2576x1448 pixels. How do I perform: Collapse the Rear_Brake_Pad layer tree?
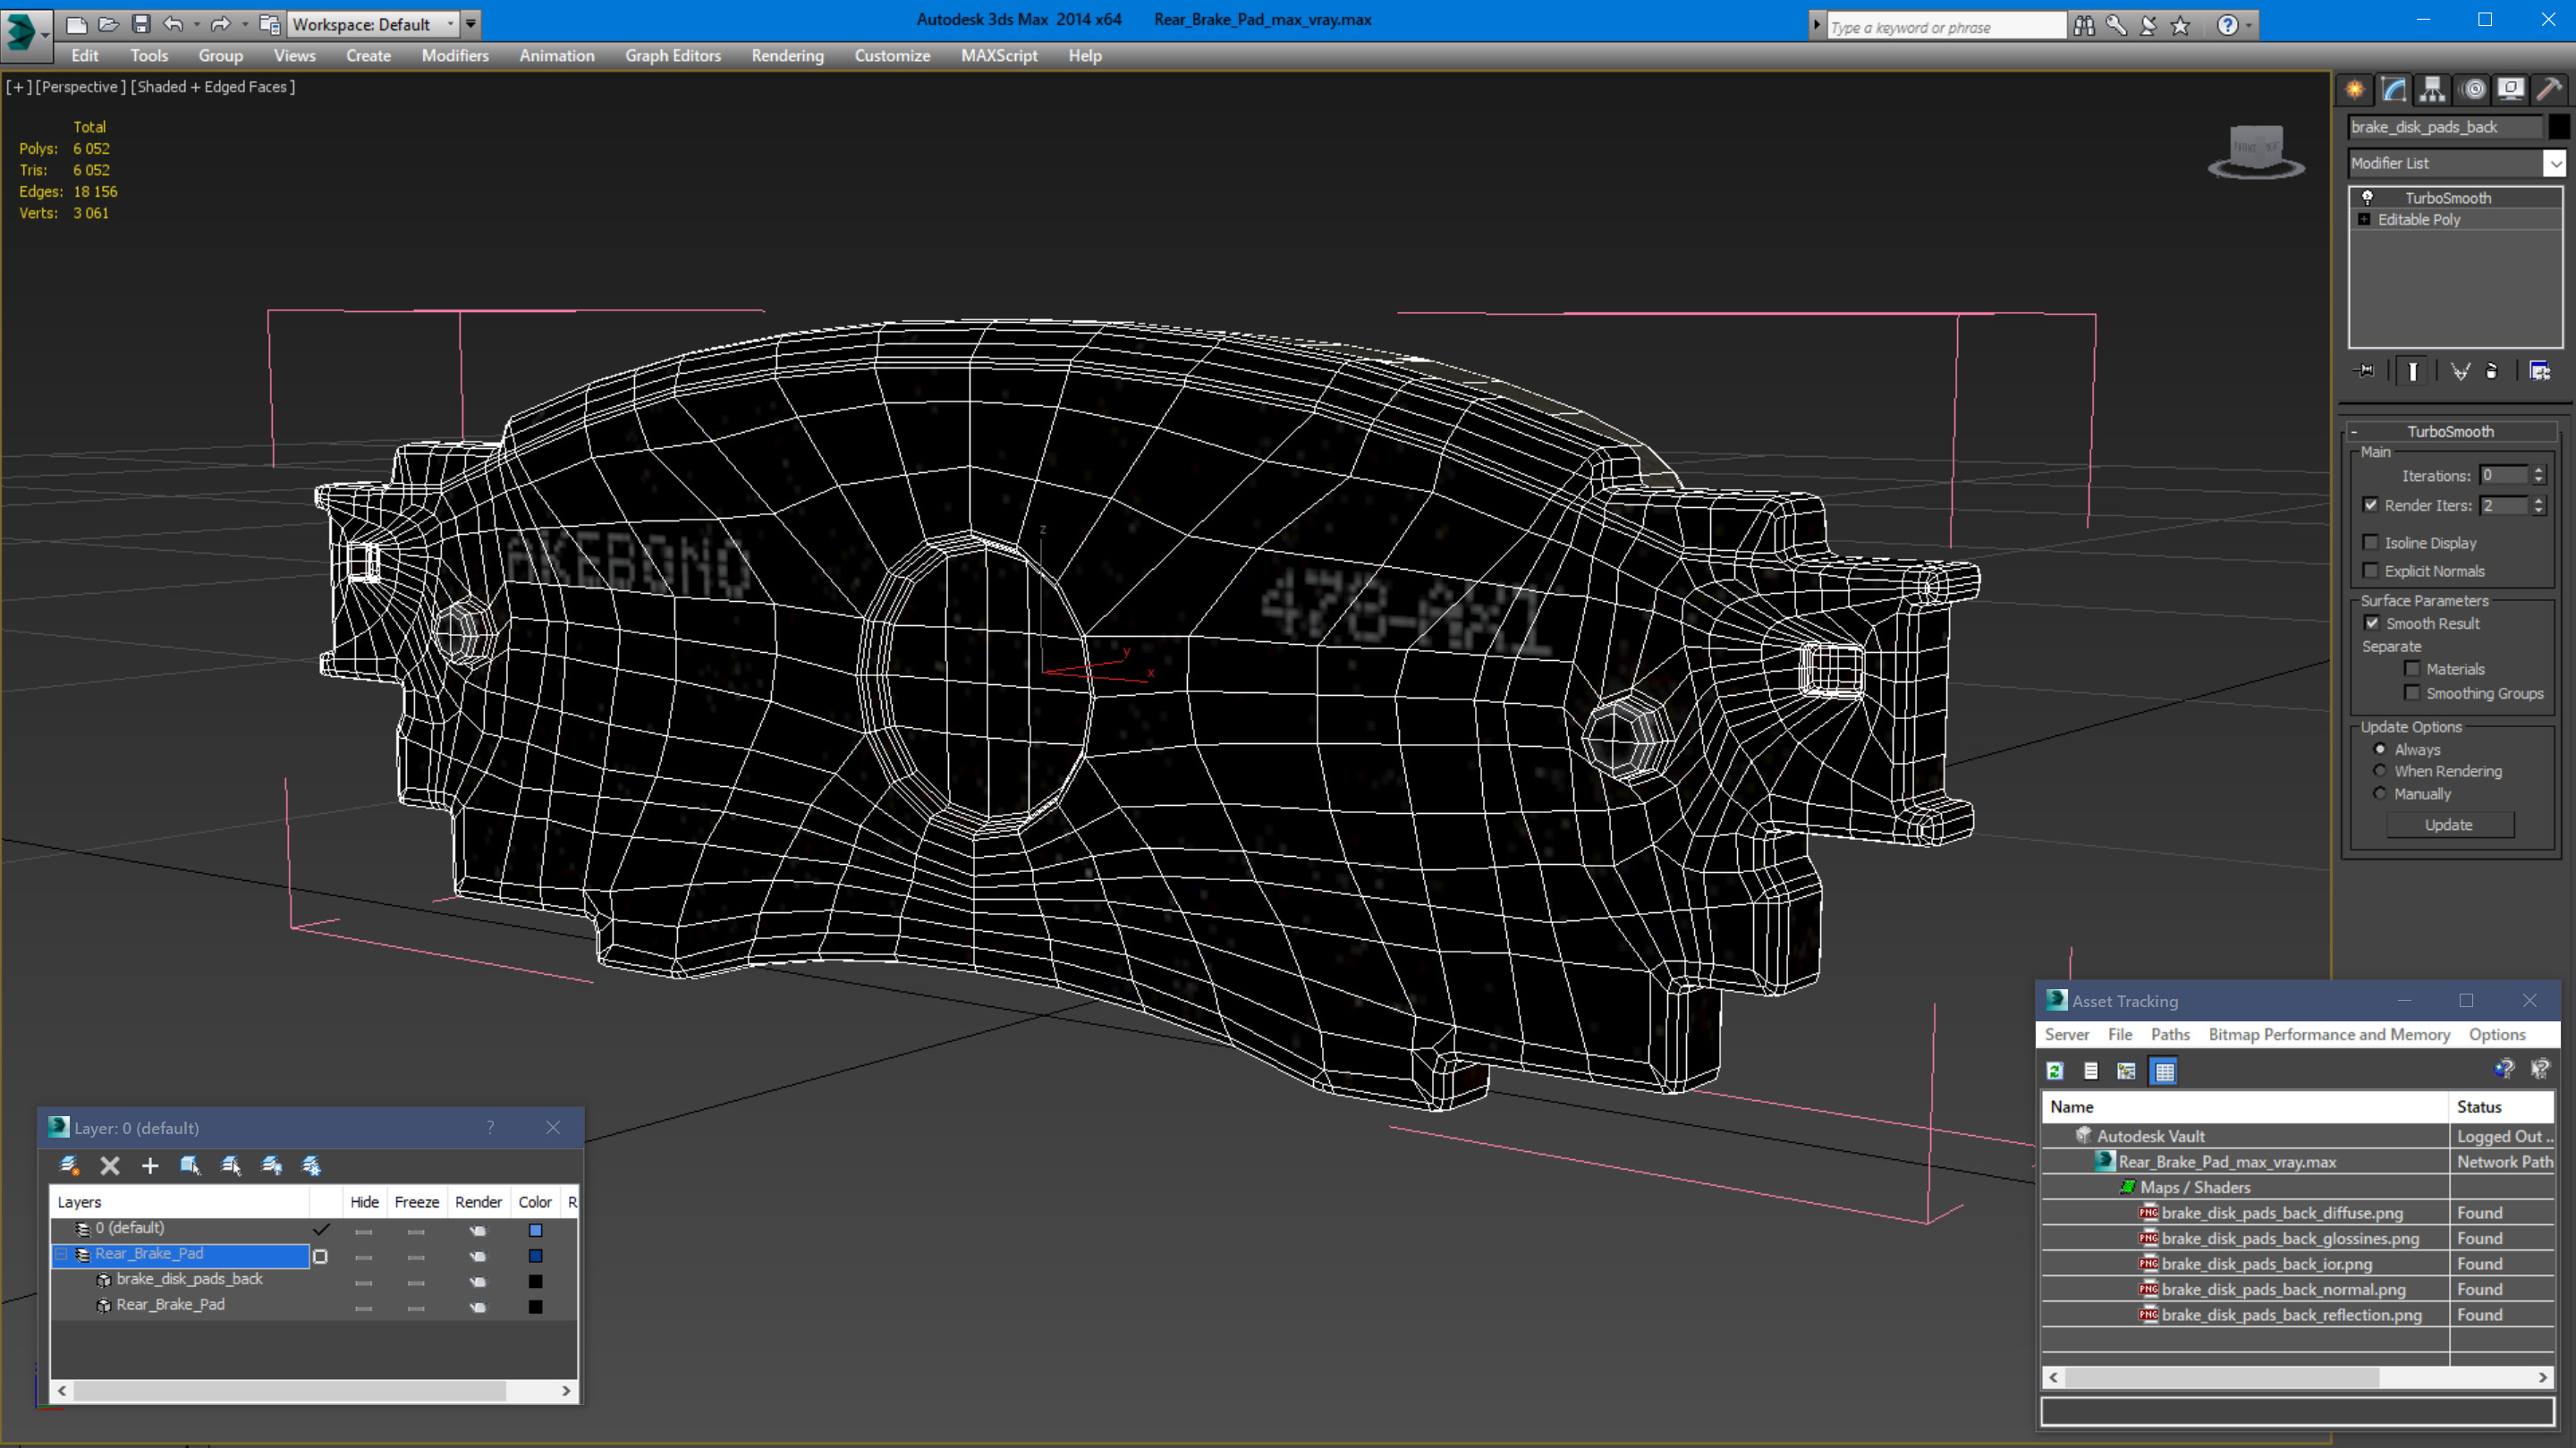point(62,1254)
